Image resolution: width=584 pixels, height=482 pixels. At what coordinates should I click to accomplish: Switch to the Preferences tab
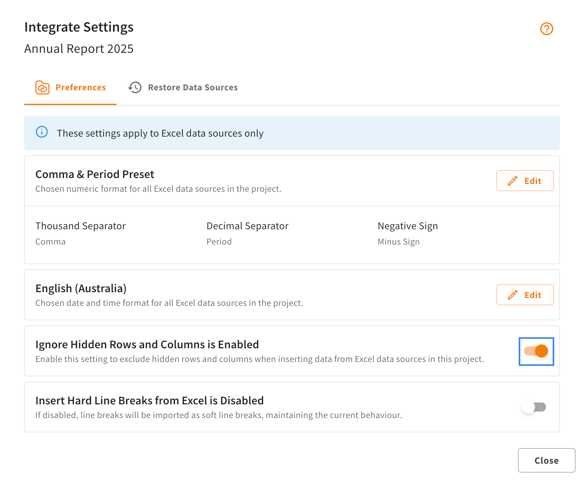click(x=70, y=88)
